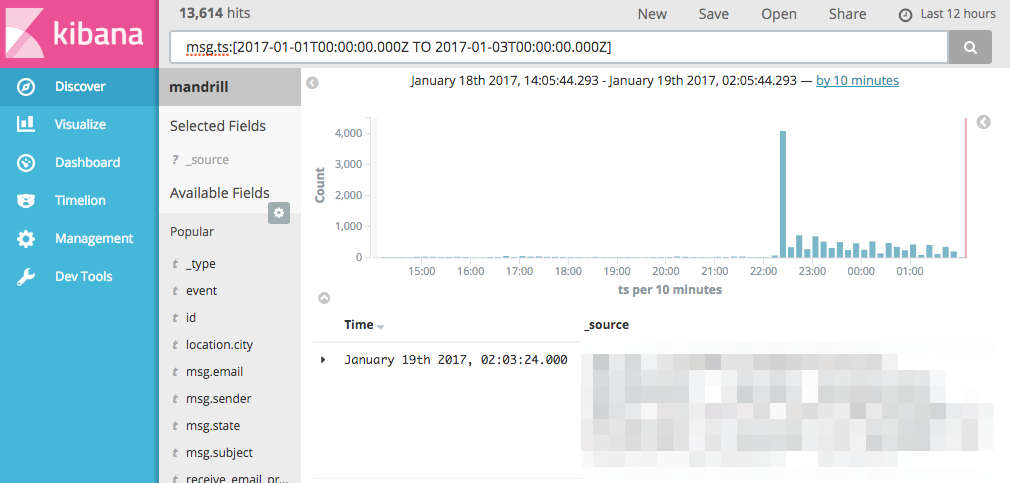Run query with magnifier search button
Viewport: 1010px width, 483px height.
point(969,47)
